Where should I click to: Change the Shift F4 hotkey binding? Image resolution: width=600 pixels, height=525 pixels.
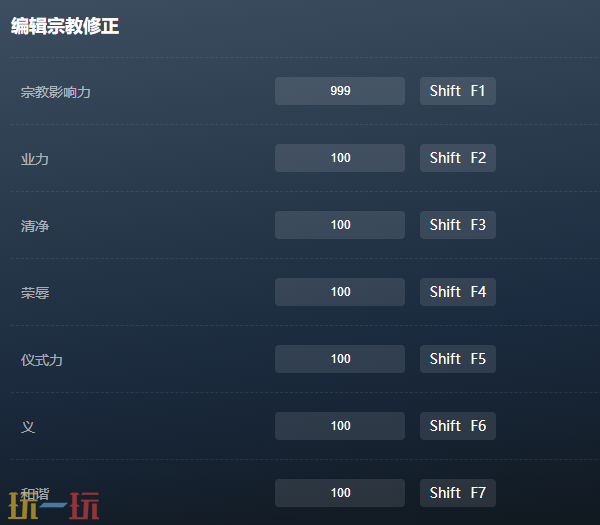[x=458, y=292]
